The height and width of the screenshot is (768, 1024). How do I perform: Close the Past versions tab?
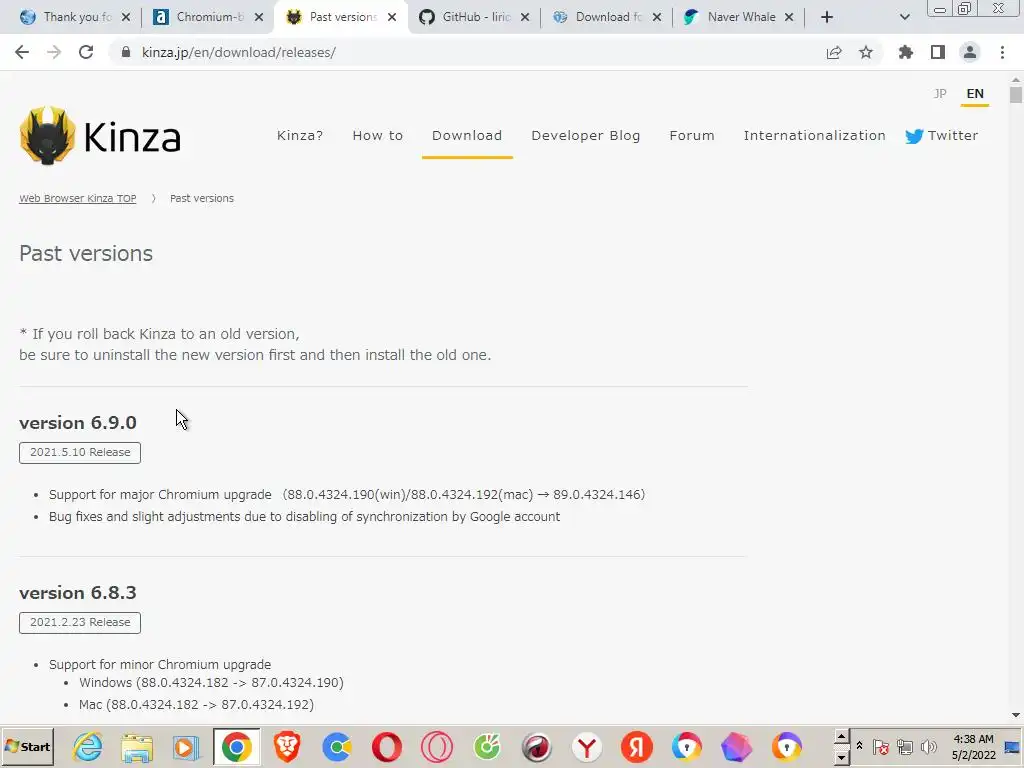pos(392,17)
